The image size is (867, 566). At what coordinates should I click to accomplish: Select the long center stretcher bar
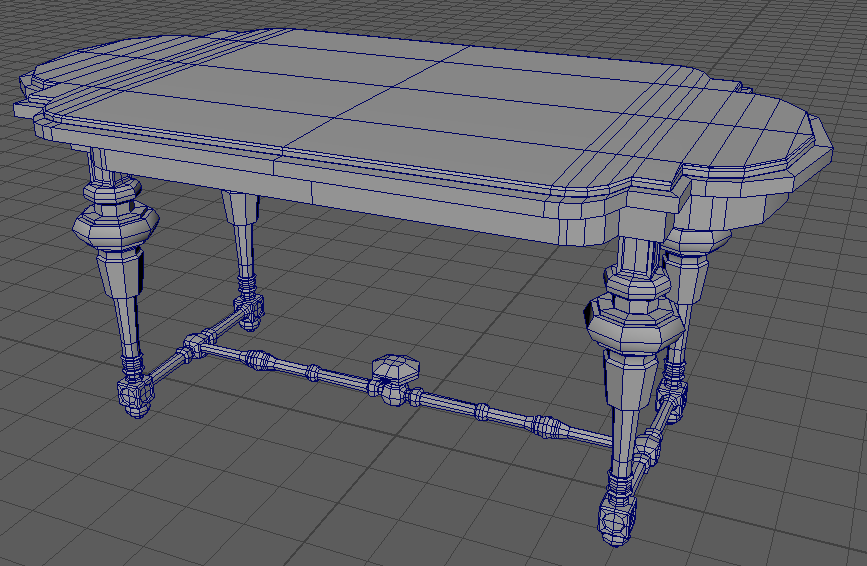click(406, 397)
